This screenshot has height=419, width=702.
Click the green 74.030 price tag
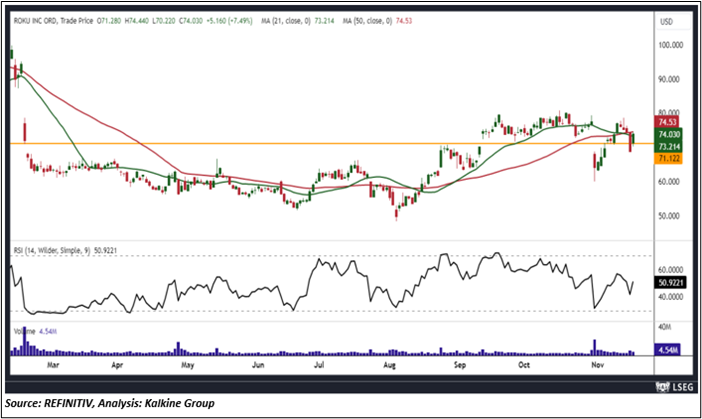pyautogui.click(x=668, y=134)
